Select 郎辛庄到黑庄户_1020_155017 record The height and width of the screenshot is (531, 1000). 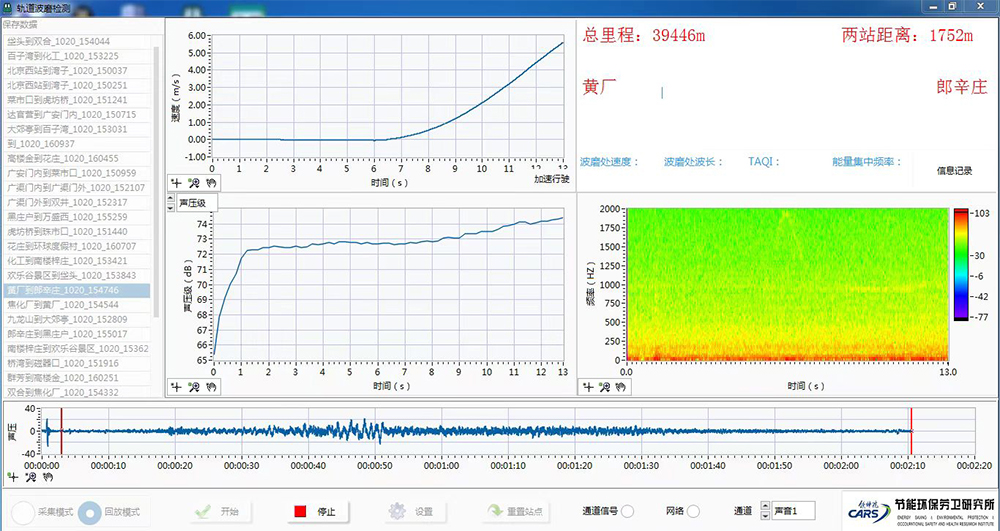pyautogui.click(x=76, y=335)
